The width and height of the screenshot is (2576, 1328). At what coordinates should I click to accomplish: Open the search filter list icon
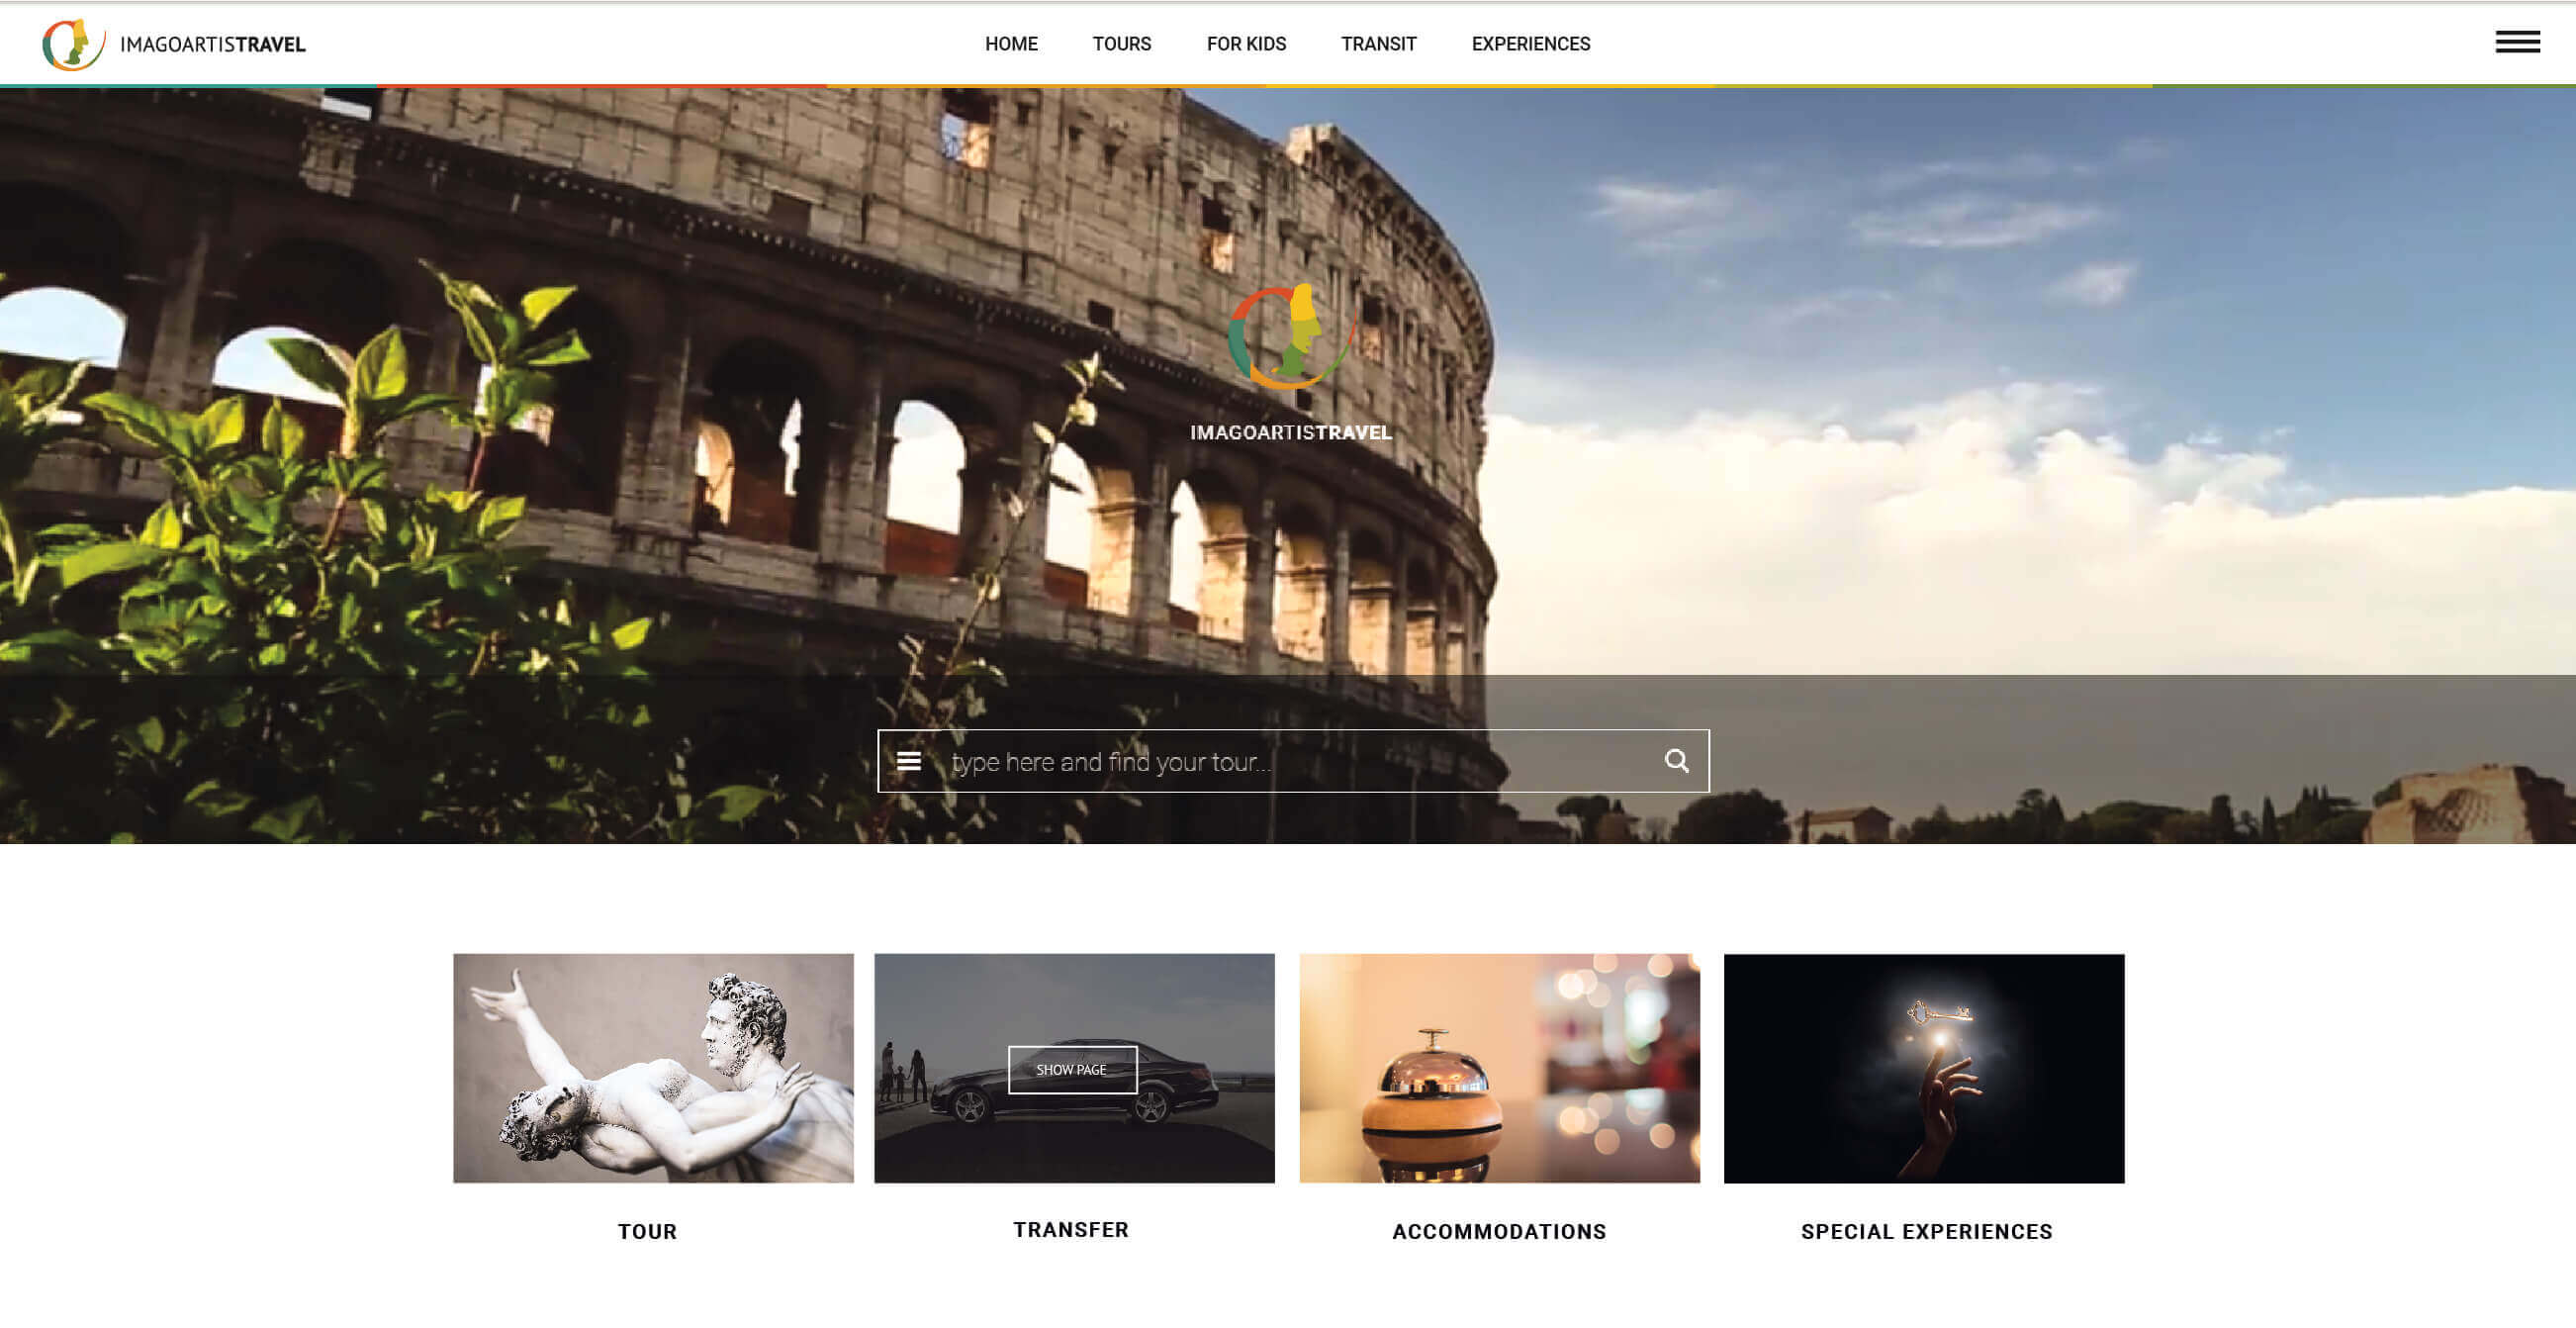908,761
